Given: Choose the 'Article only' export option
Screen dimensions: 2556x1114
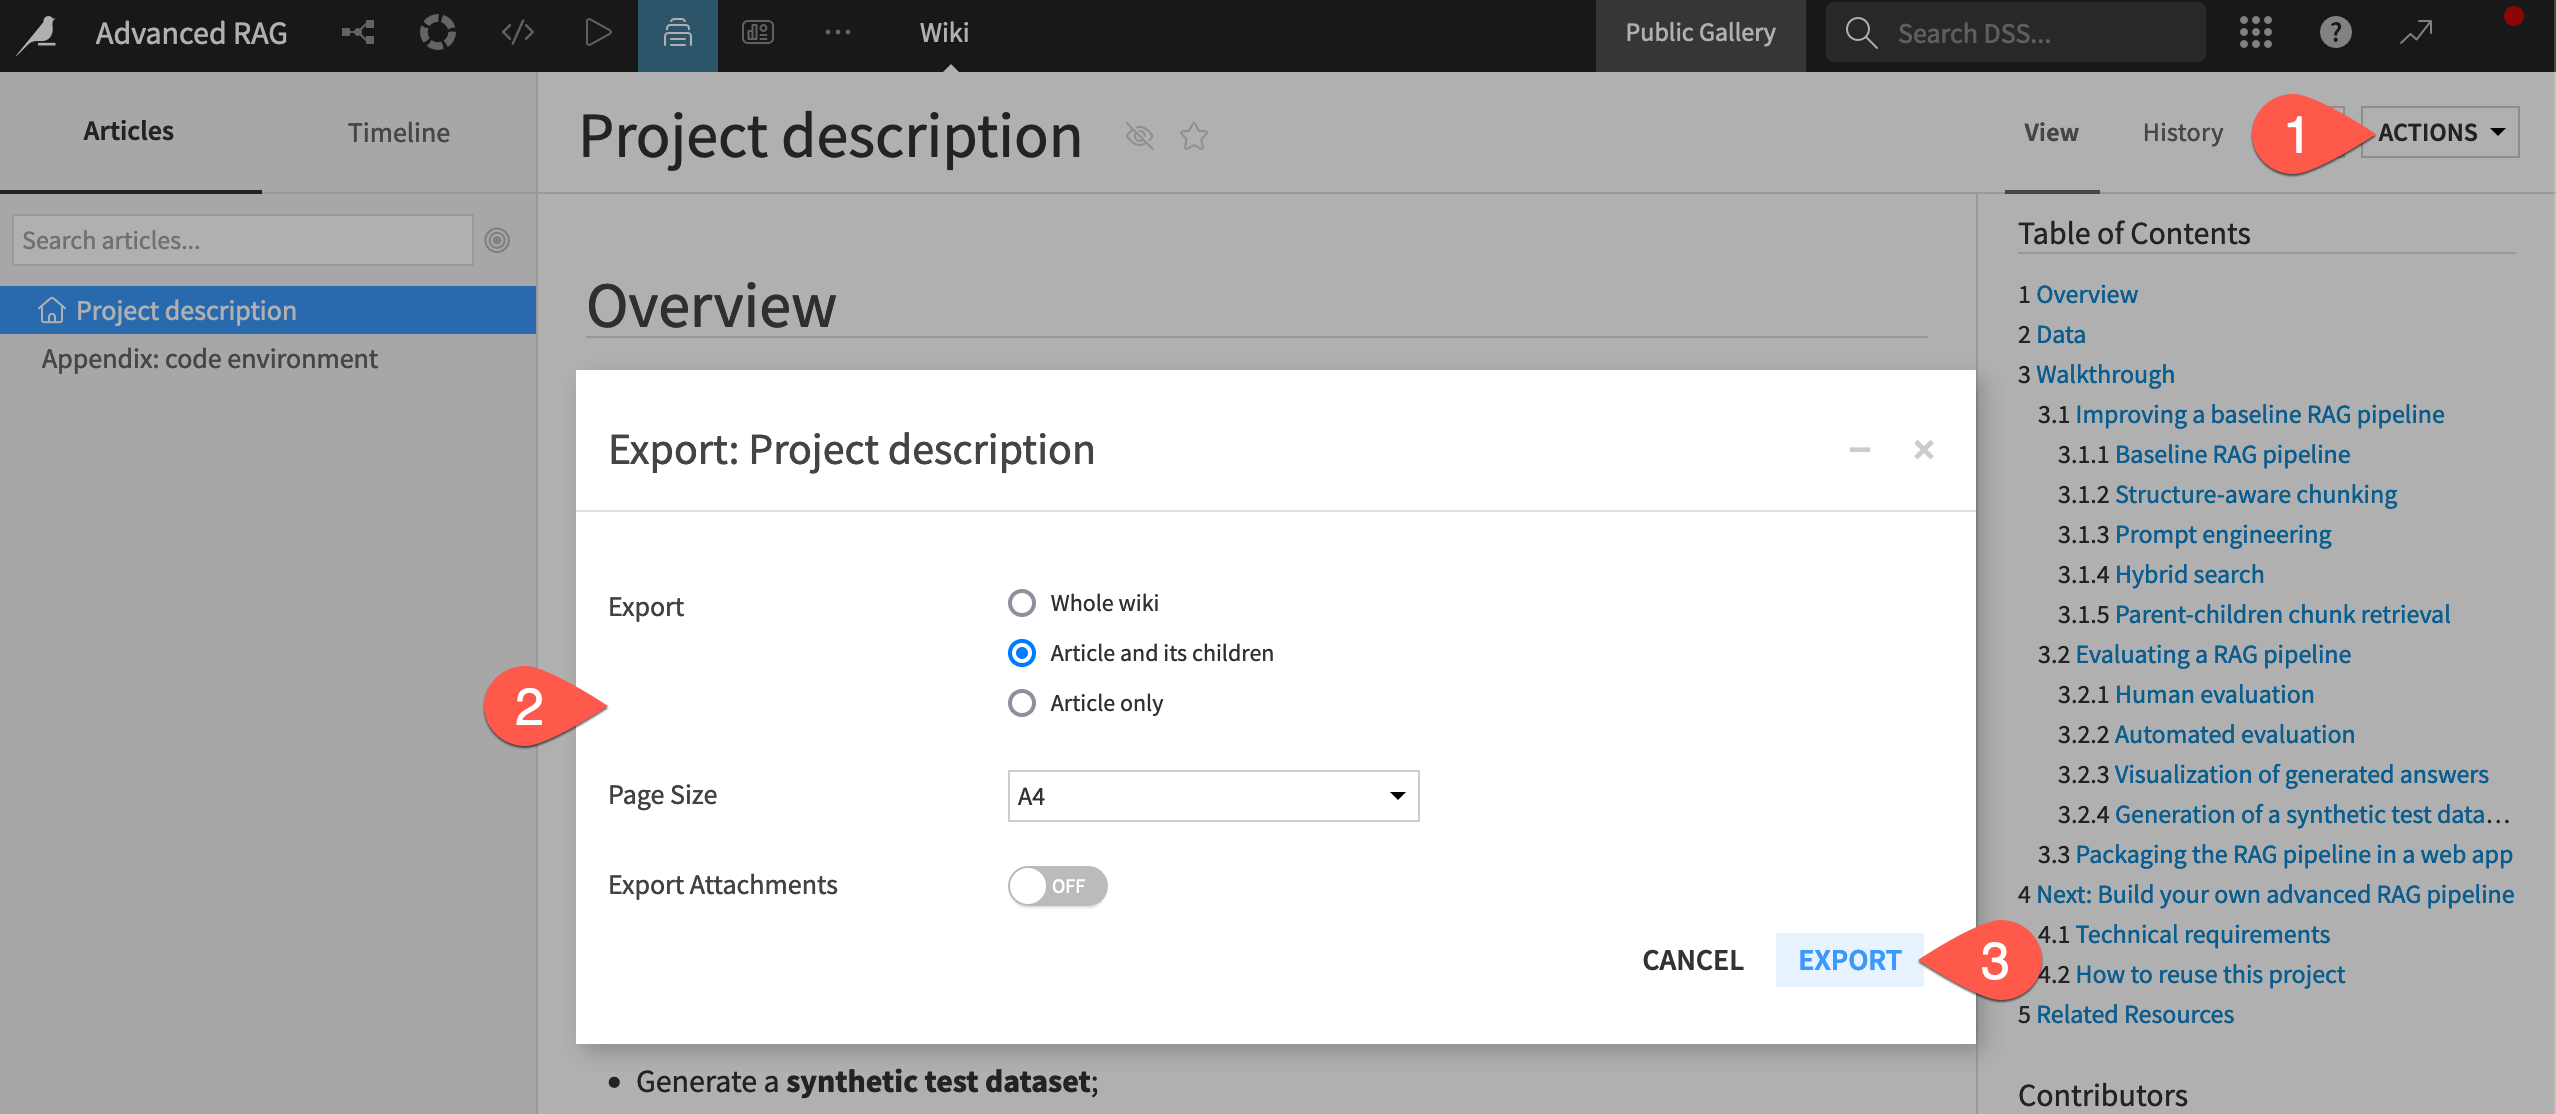Looking at the screenshot, I should click(1021, 703).
